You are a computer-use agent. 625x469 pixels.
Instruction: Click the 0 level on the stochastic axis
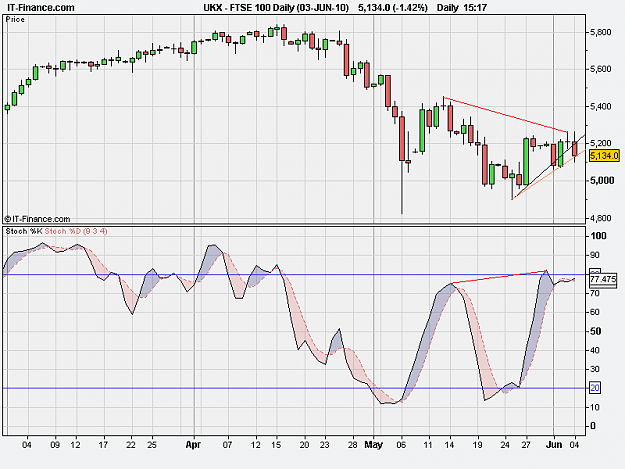click(x=593, y=426)
